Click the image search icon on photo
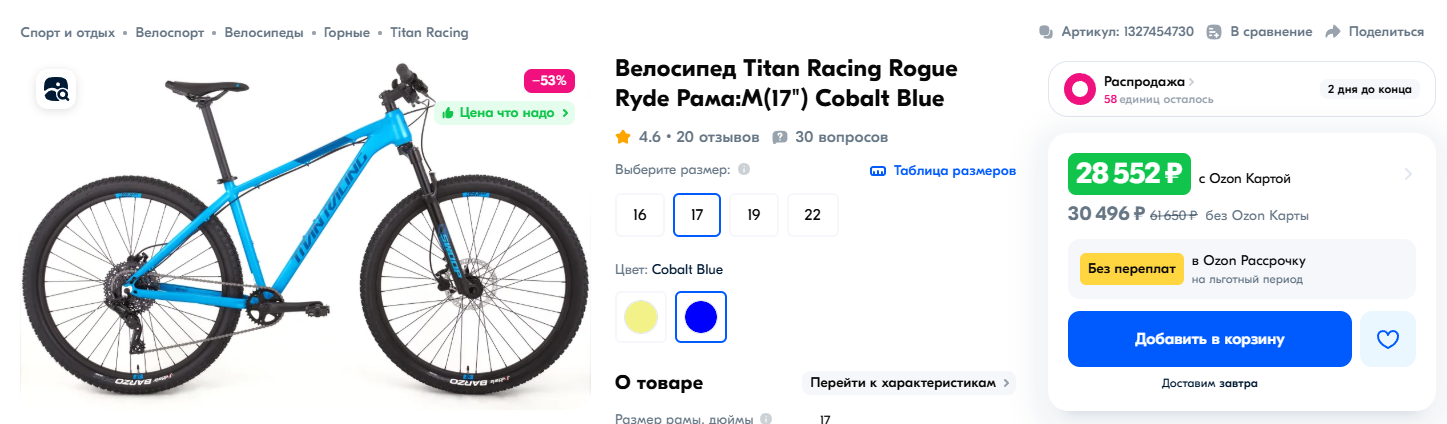 tap(57, 90)
